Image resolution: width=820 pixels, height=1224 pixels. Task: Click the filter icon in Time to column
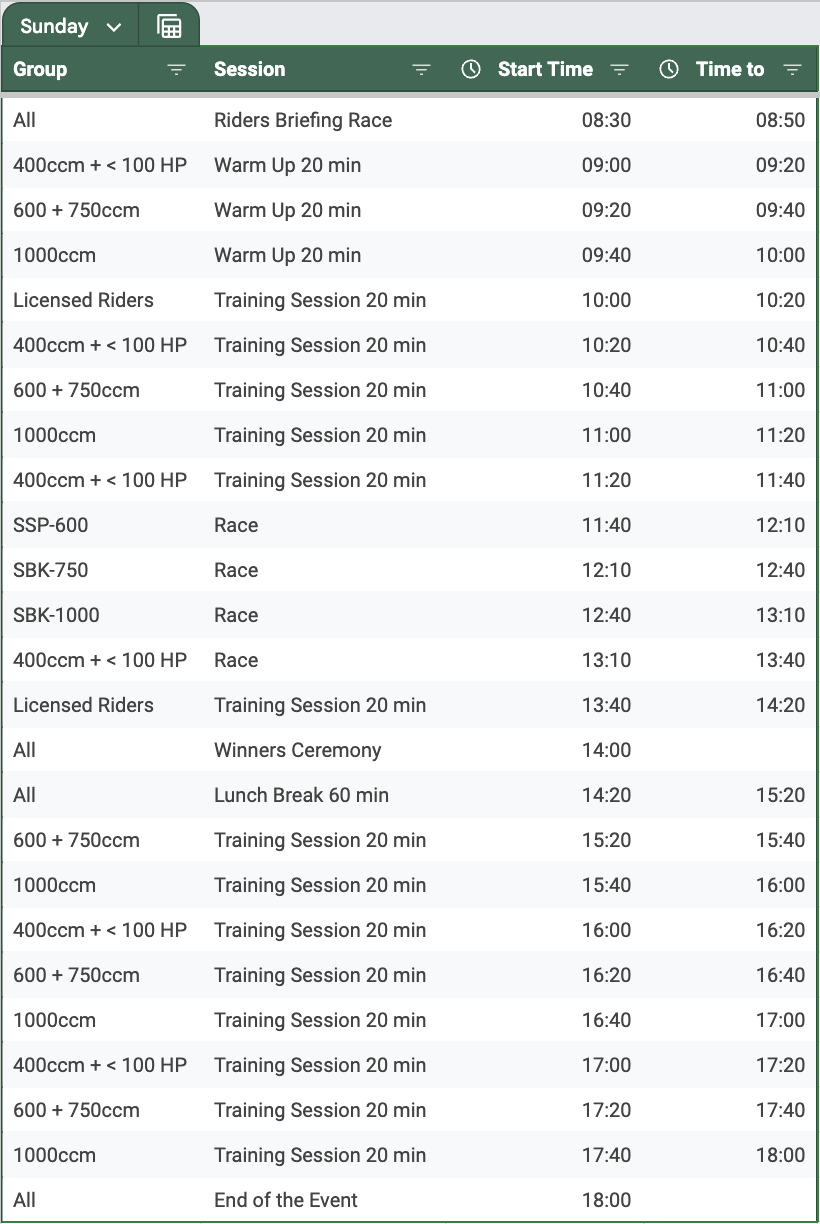click(793, 70)
